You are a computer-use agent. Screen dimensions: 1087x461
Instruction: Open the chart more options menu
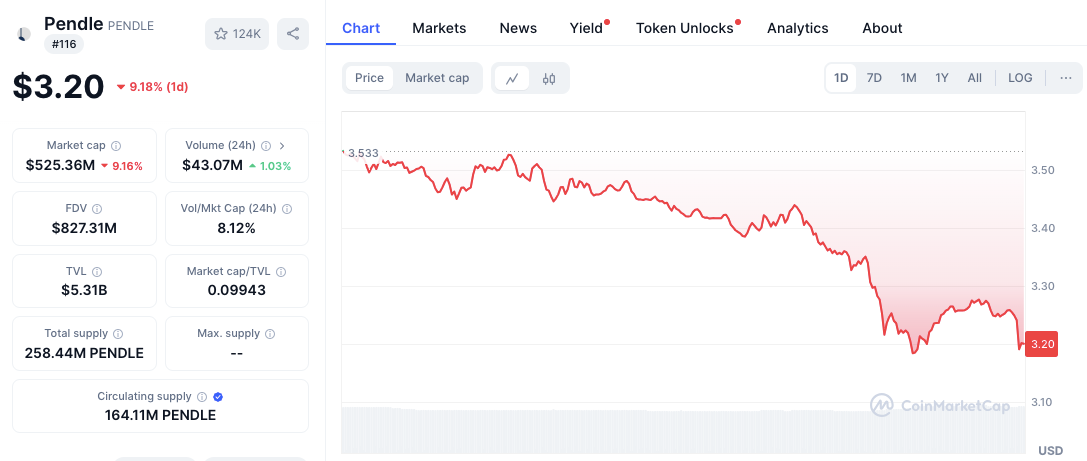click(x=1066, y=78)
